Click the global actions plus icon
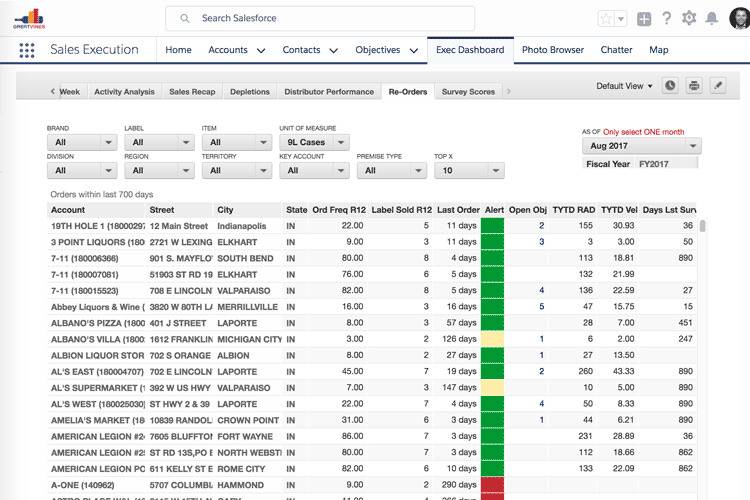 click(644, 19)
